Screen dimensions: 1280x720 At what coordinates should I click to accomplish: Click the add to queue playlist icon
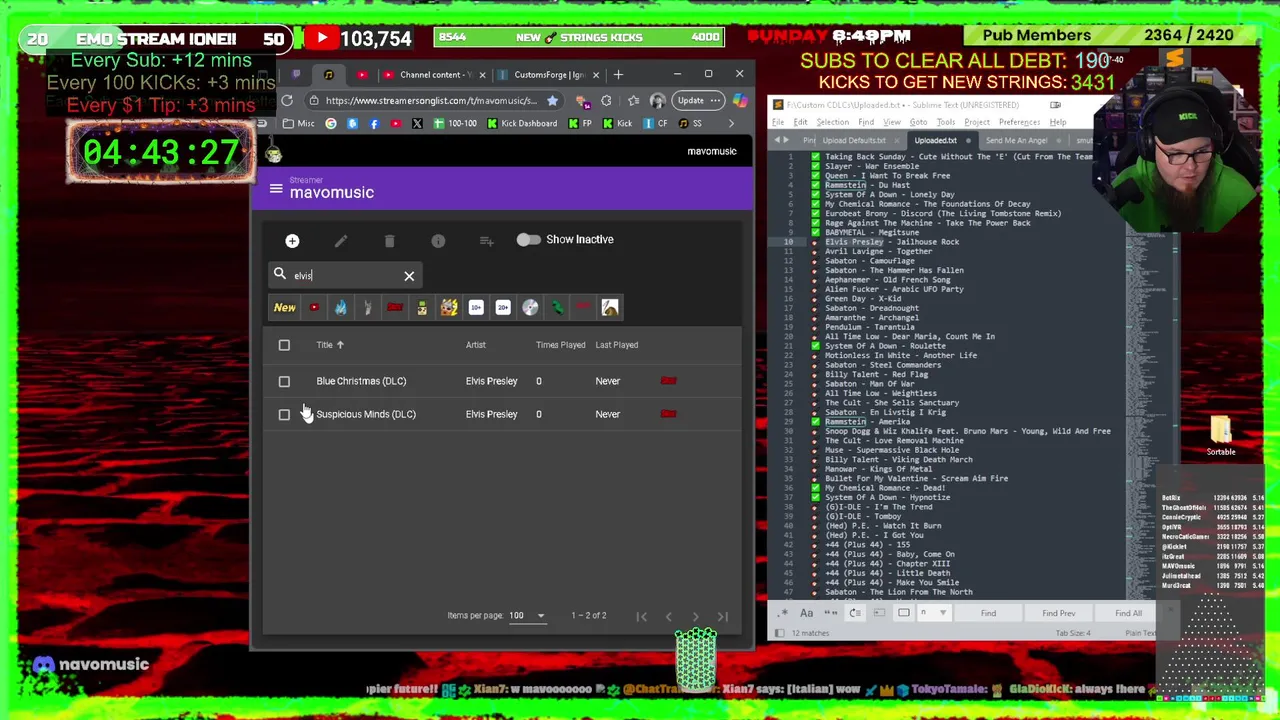486,240
